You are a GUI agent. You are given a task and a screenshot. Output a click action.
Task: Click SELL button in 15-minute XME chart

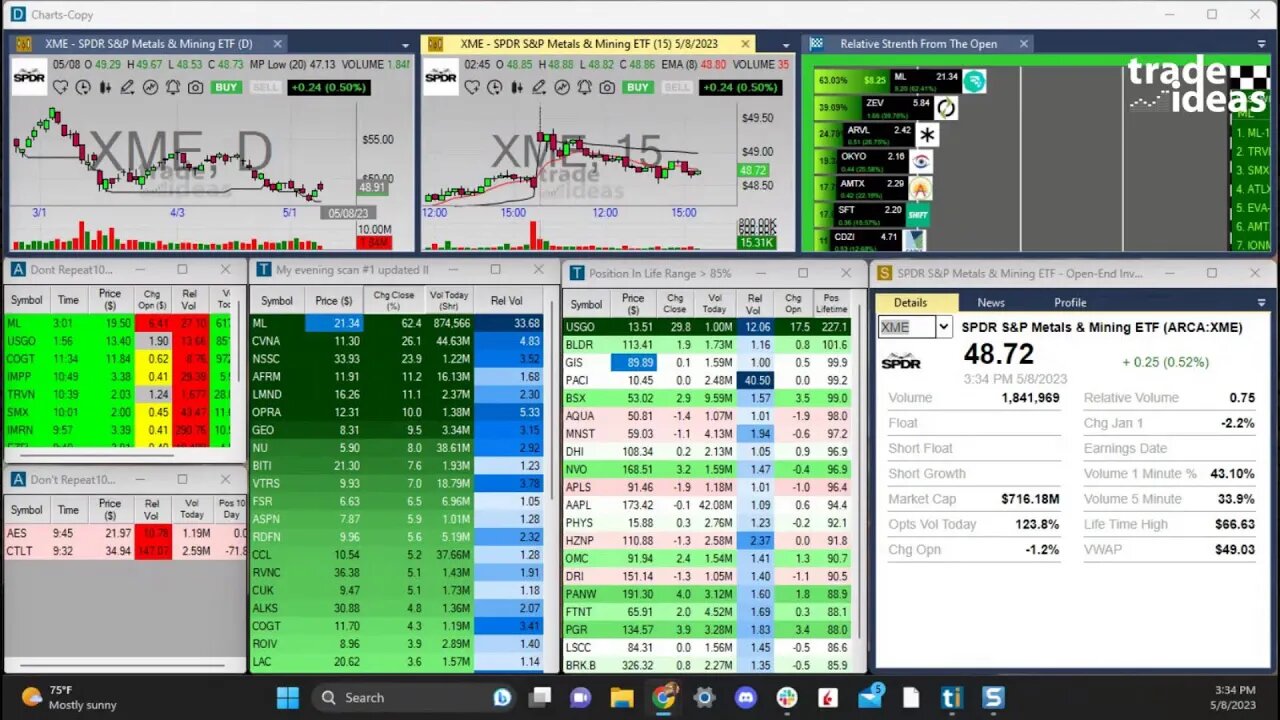click(x=677, y=87)
